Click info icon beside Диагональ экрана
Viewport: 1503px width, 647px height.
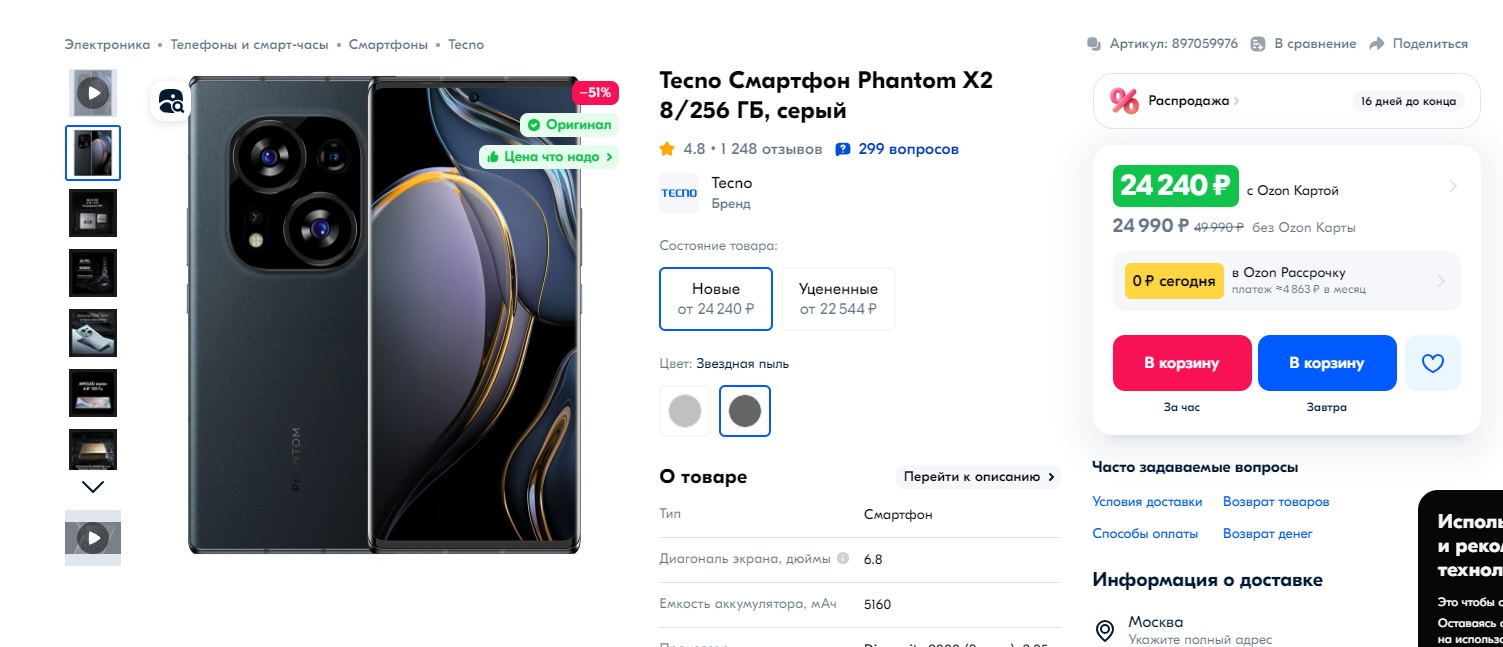click(x=843, y=558)
